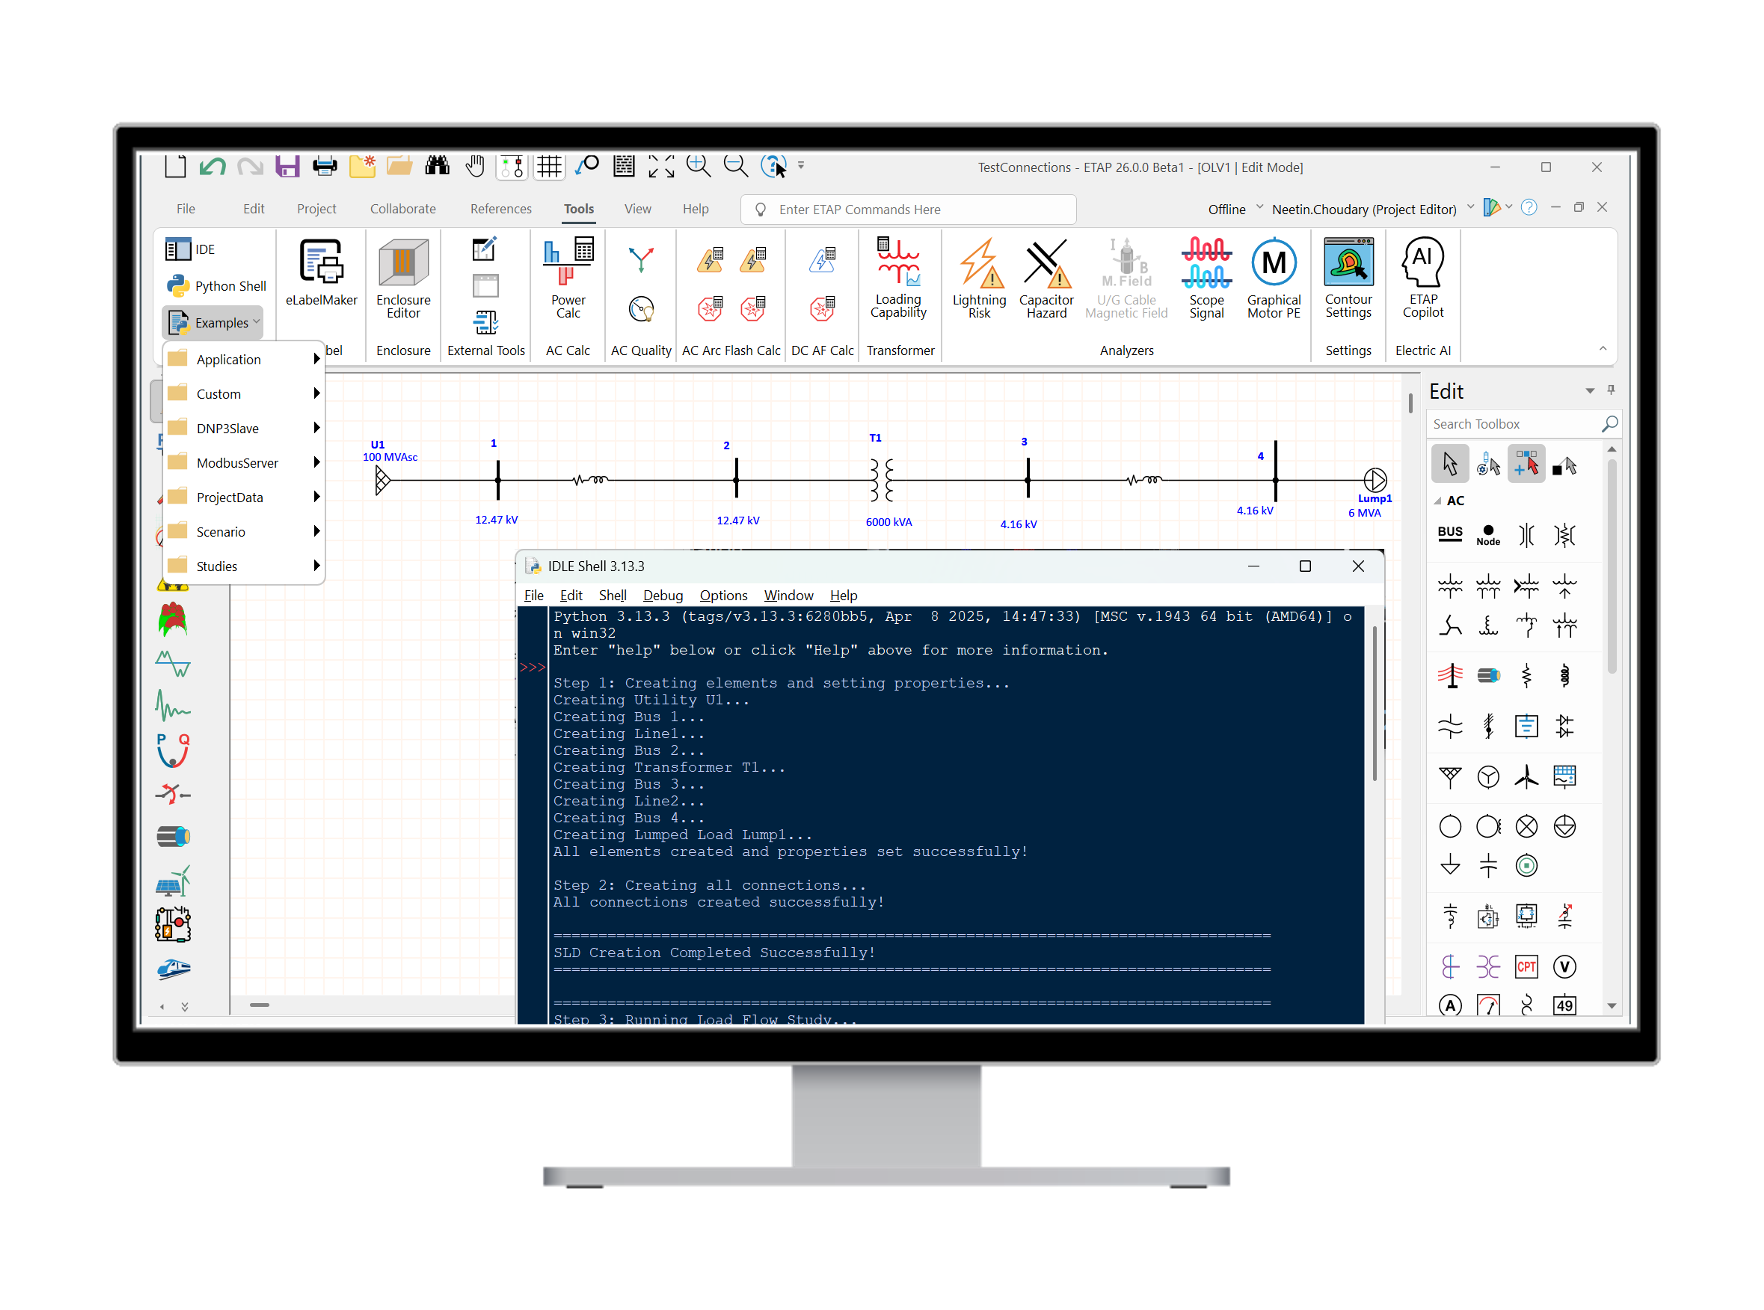
Task: Click the binoculars Find icon
Action: [x=437, y=166]
